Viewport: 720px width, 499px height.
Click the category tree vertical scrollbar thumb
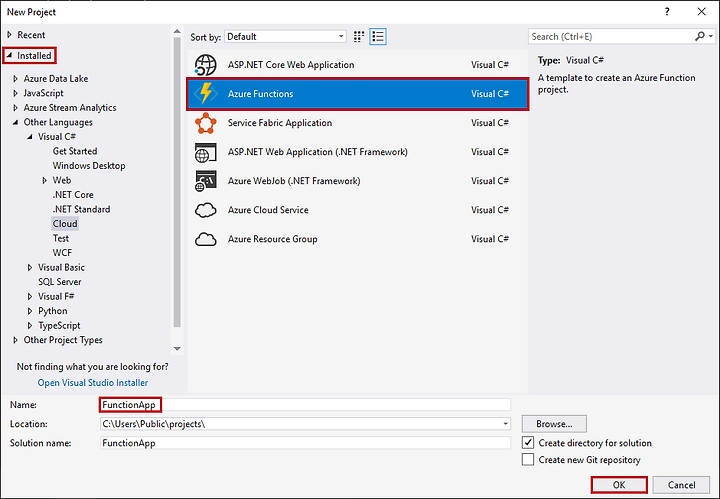point(177,183)
